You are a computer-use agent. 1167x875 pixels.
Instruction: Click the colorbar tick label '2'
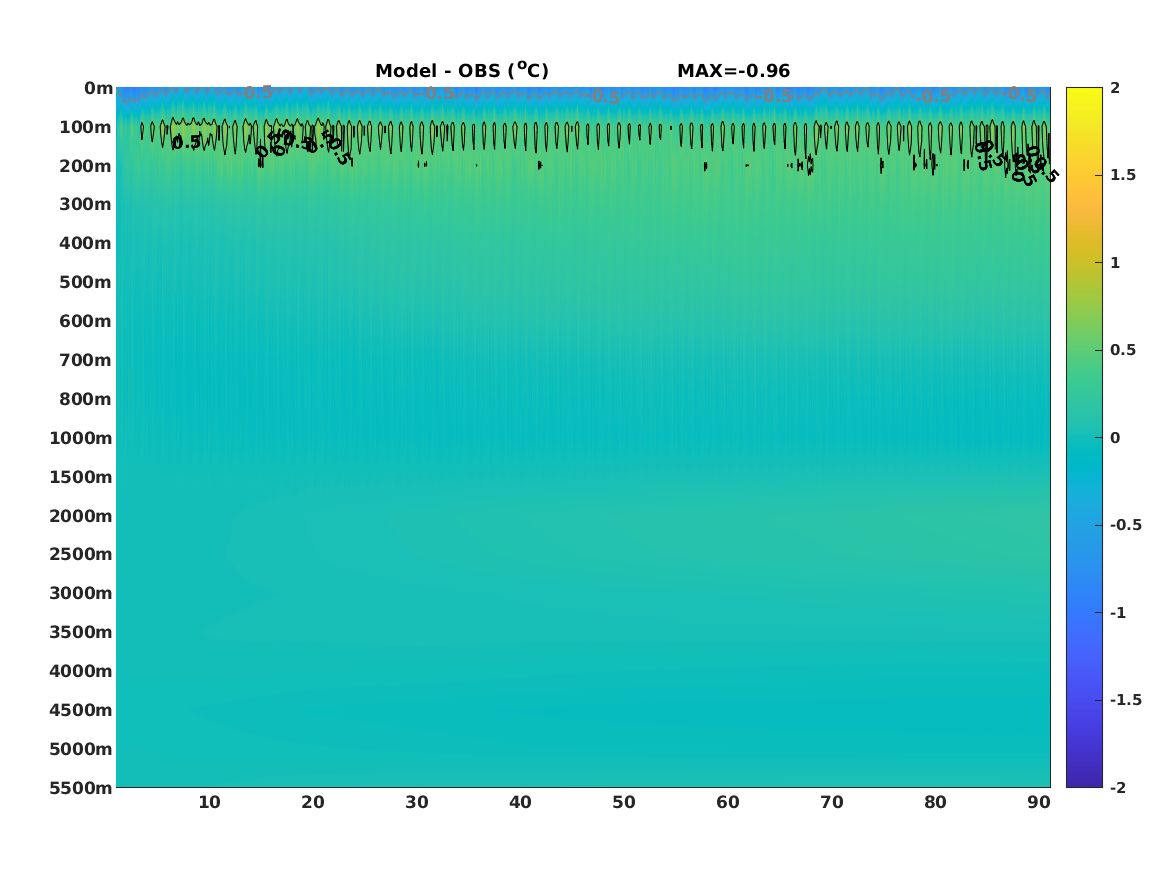tap(1115, 88)
